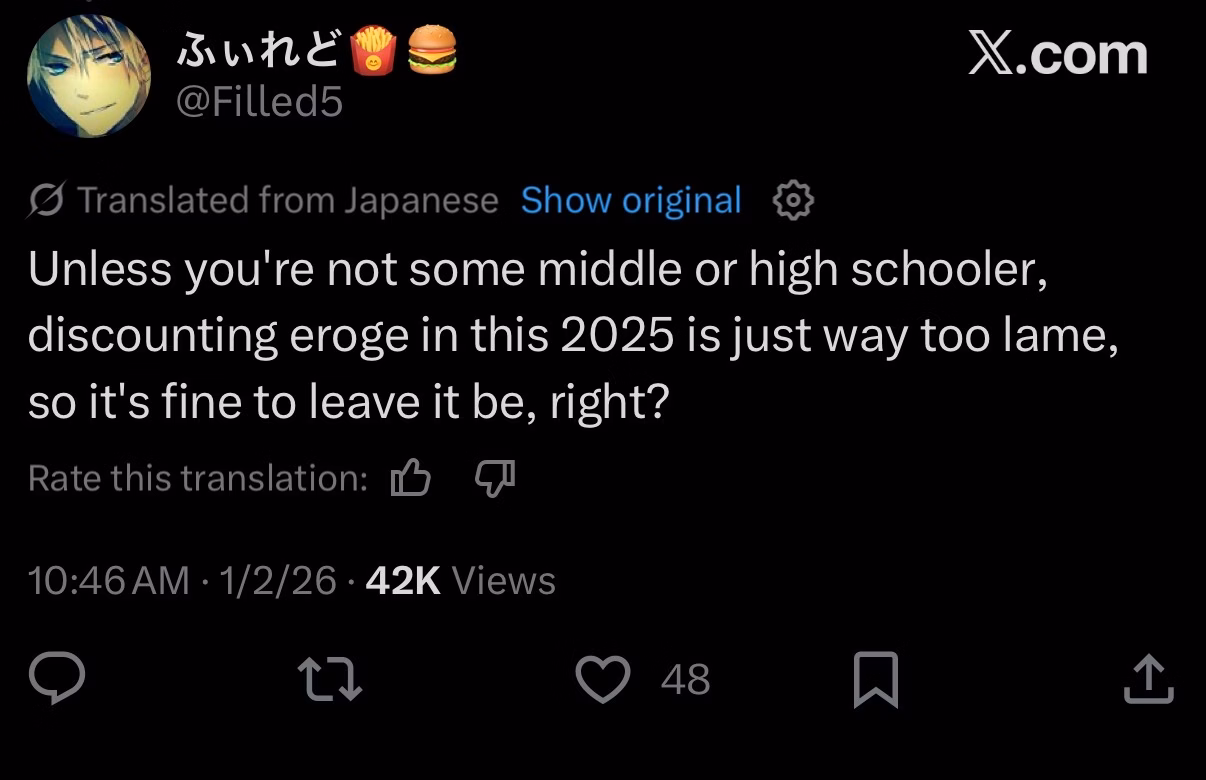Image resolution: width=1206 pixels, height=780 pixels.
Task: Rate the translation thumbs down
Action: [x=494, y=478]
